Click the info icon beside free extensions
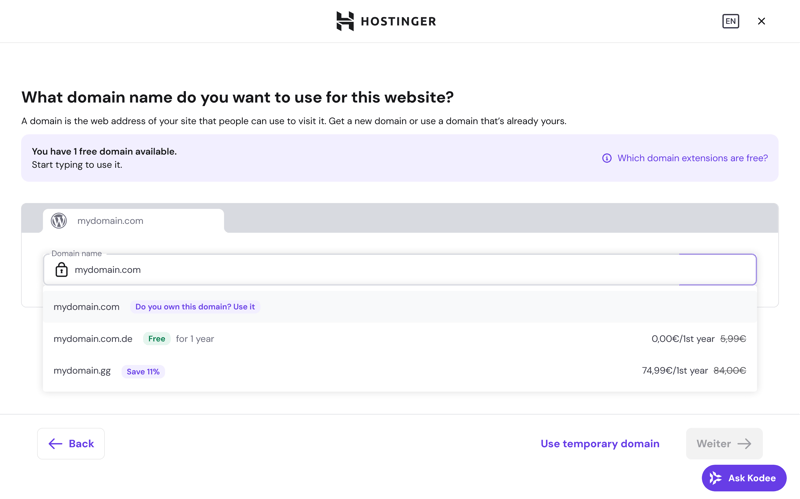 coord(607,158)
